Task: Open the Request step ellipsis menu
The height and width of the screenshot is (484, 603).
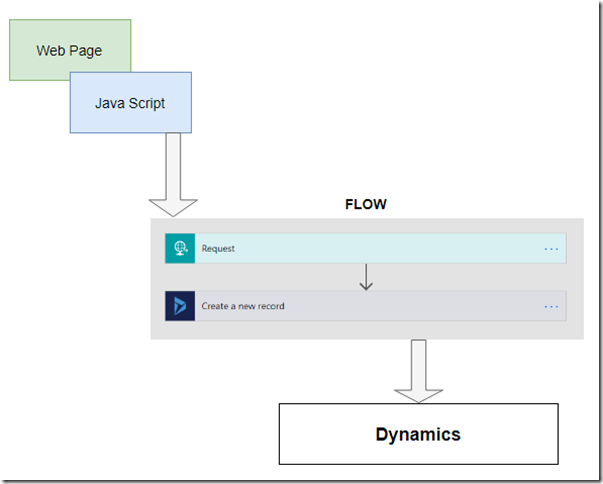Action: (x=551, y=249)
